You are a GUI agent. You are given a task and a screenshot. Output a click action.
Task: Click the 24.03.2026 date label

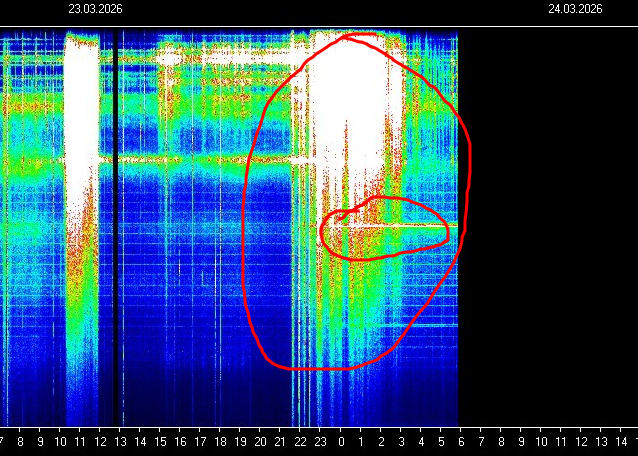pyautogui.click(x=575, y=8)
